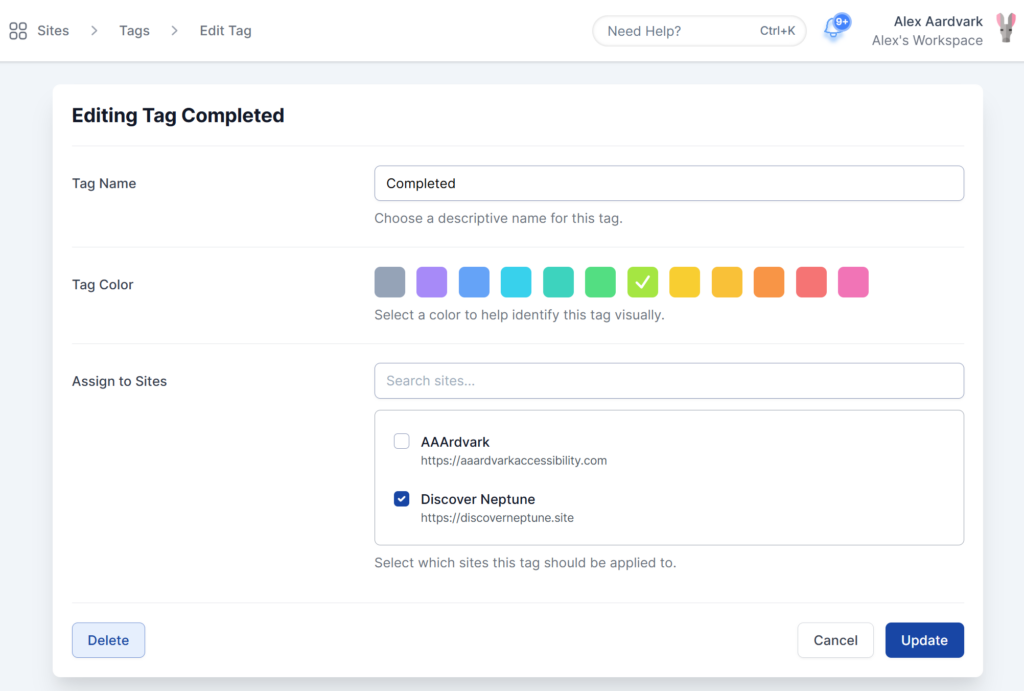
Task: Open Alex Aardvark workspace menu
Action: coord(927,31)
